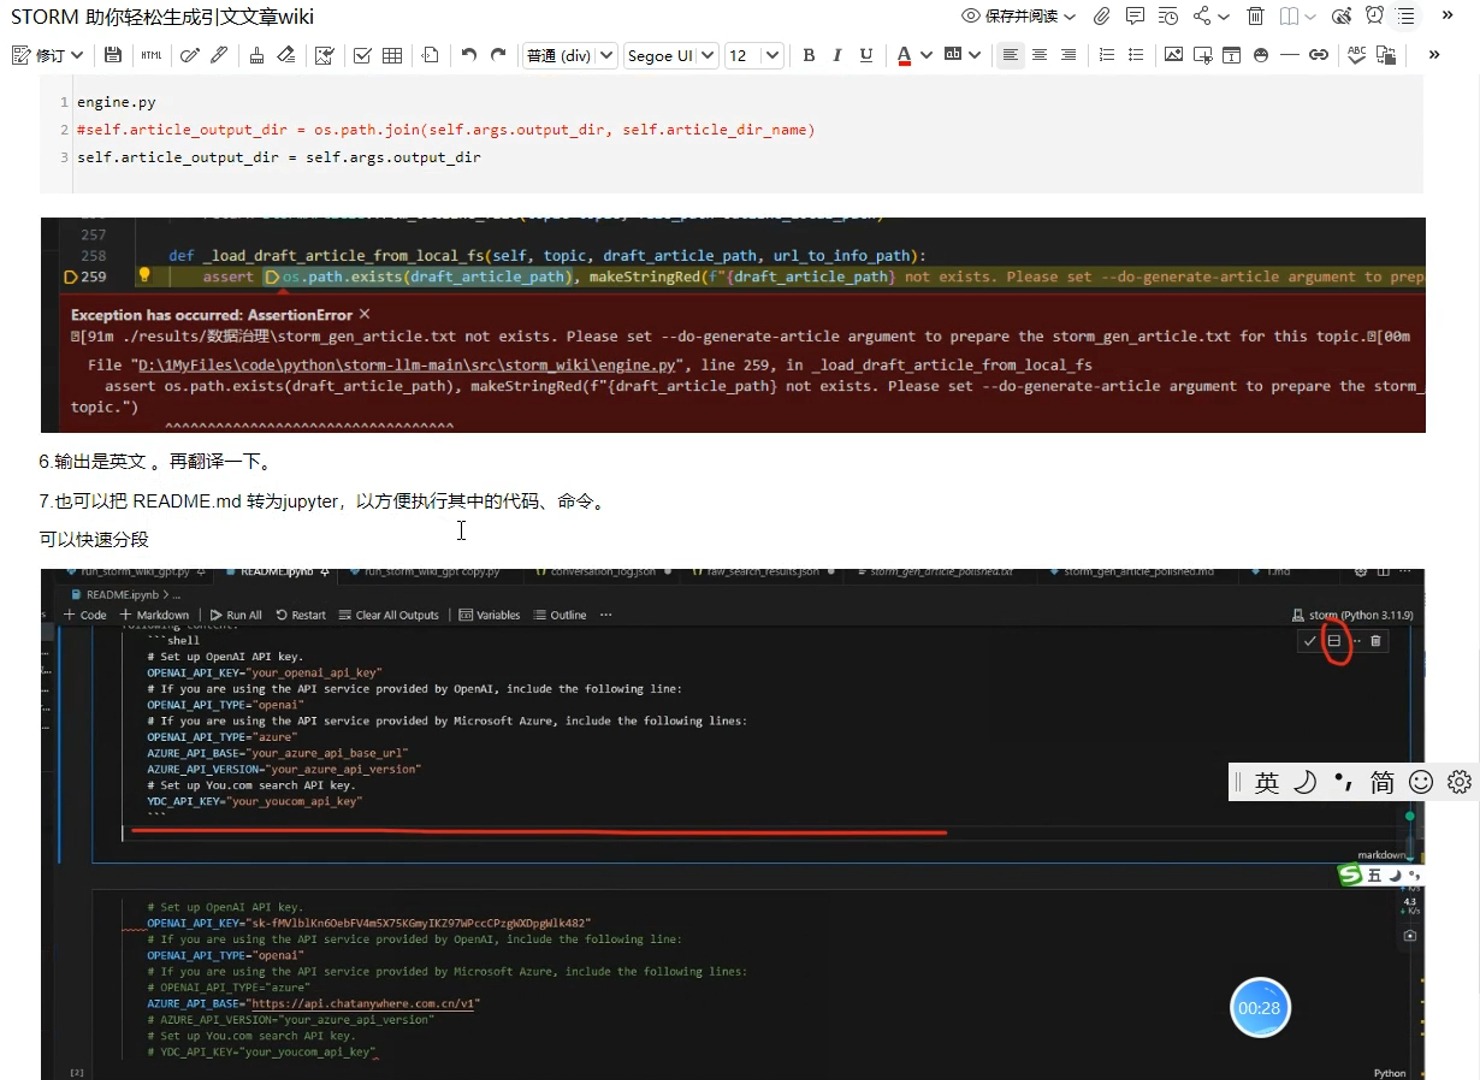Open IME emoji smiley panel
The image size is (1480, 1080).
coord(1421,782)
